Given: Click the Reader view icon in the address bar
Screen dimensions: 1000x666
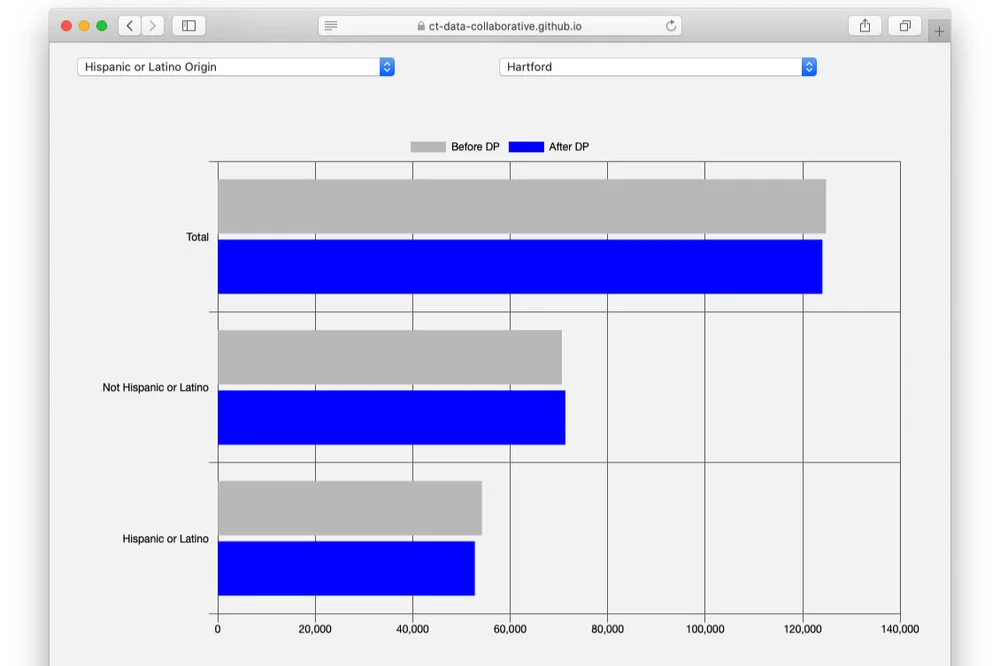Looking at the screenshot, I should [330, 25].
